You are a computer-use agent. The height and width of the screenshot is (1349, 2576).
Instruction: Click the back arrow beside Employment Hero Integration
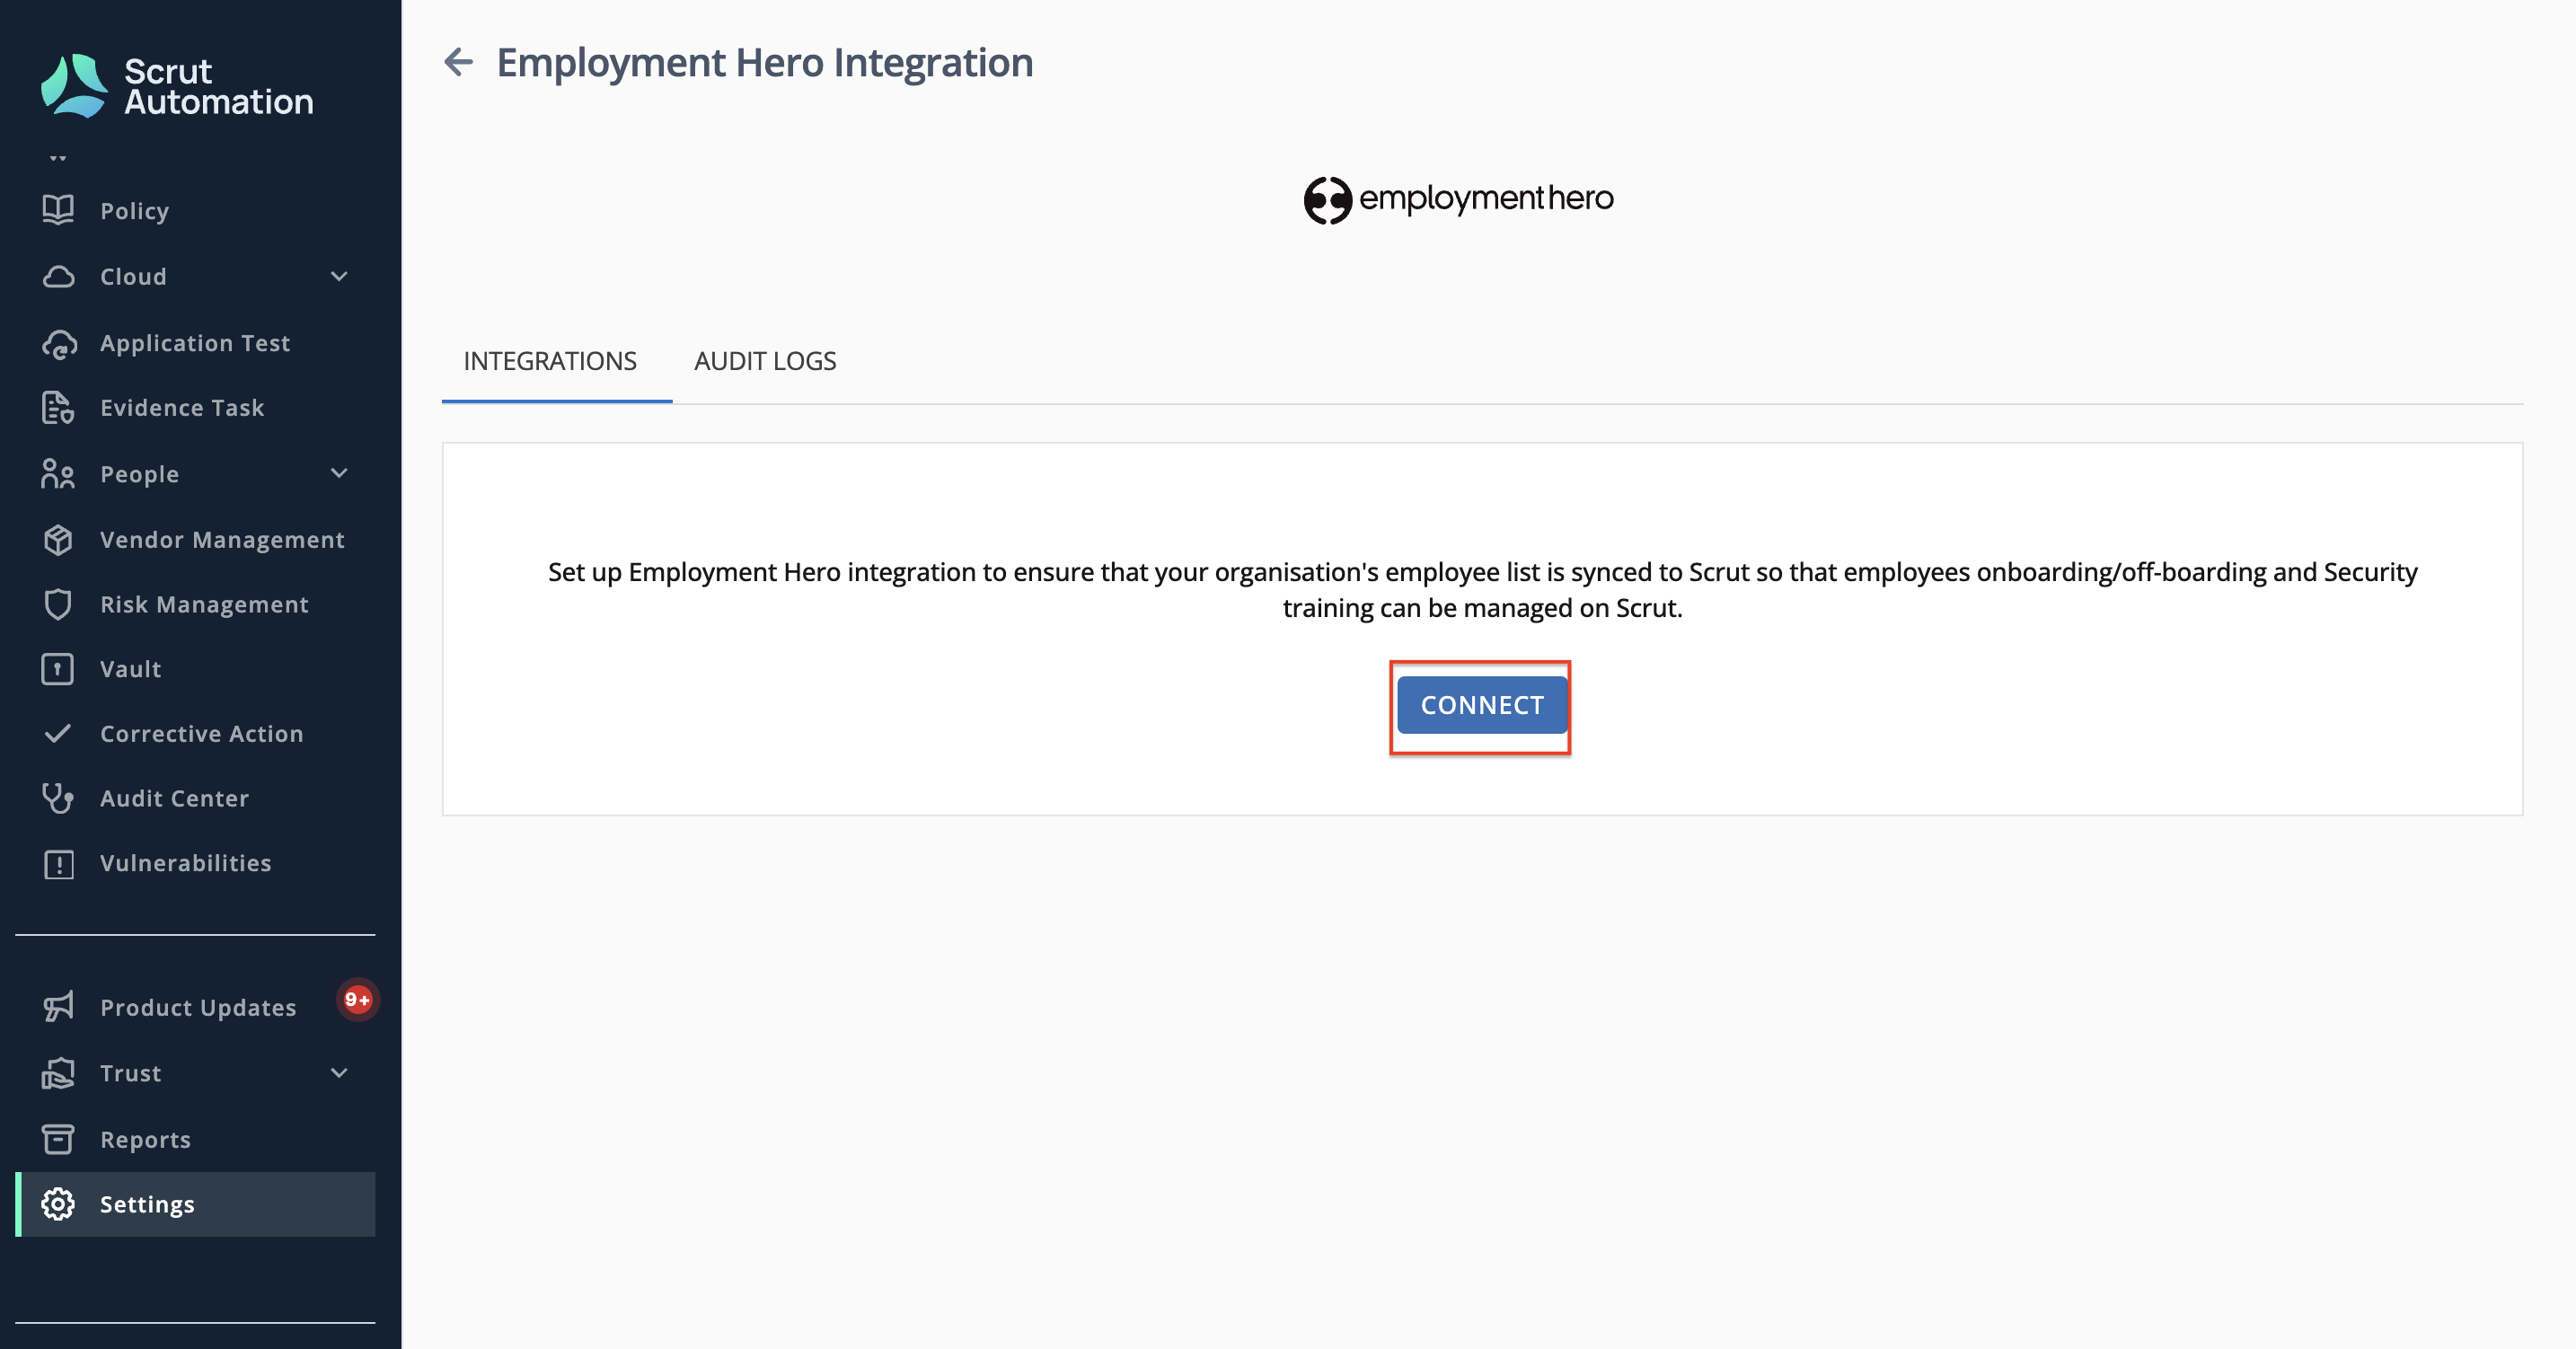click(x=458, y=62)
